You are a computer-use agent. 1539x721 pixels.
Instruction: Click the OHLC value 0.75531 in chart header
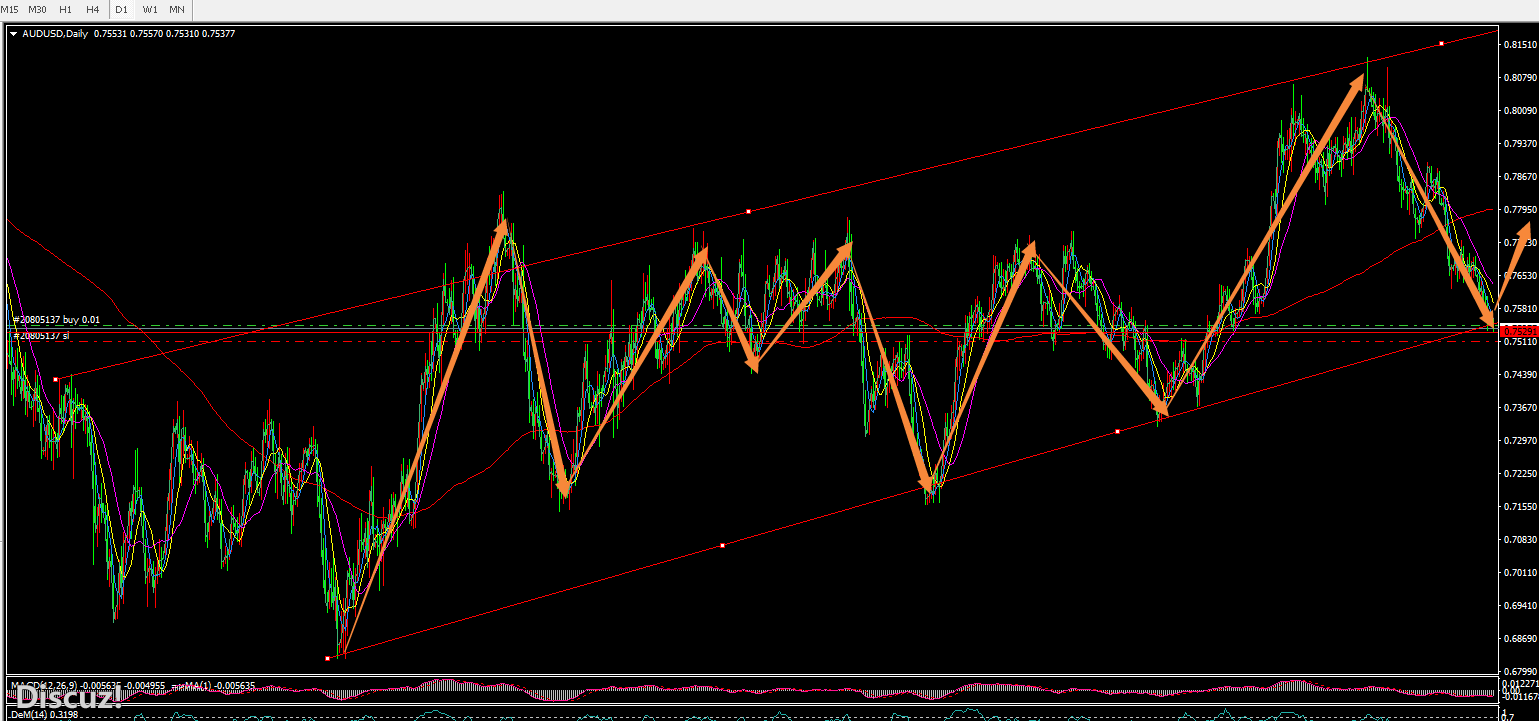pyautogui.click(x=110, y=33)
